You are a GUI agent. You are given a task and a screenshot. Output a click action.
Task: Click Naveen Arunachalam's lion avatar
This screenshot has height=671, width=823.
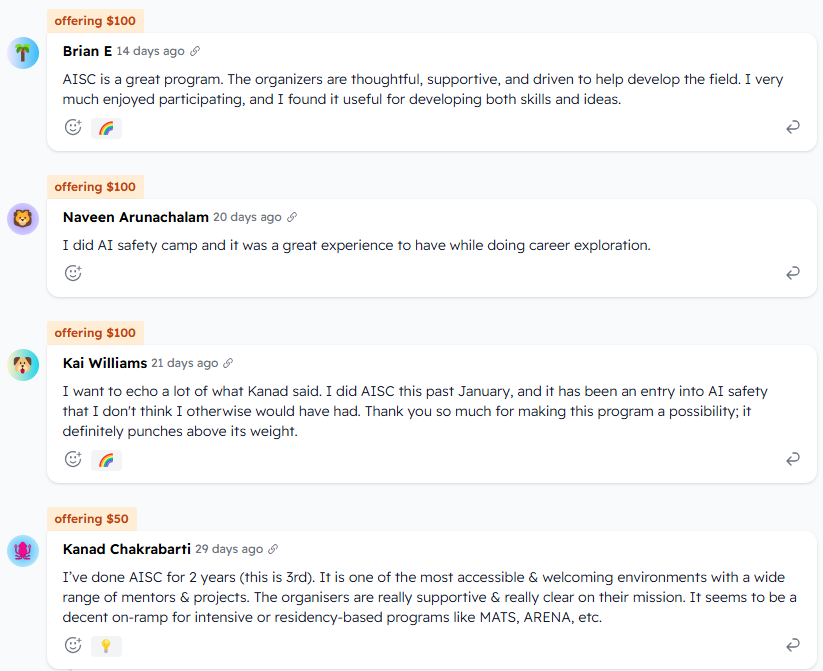[23, 218]
